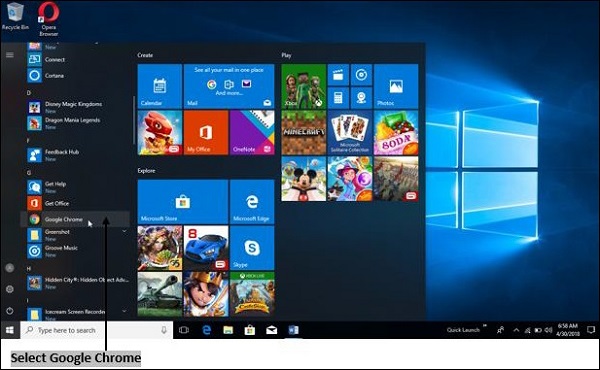Open the Camera small tile
The height and width of the screenshot is (370, 600).
click(361, 98)
